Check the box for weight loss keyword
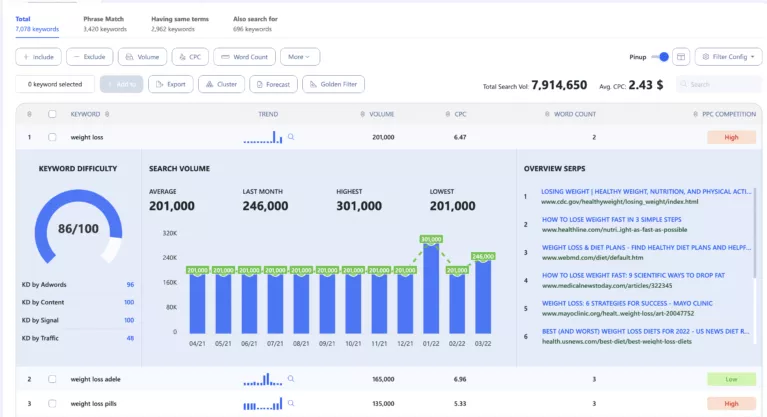The image size is (767, 417). click(x=52, y=137)
